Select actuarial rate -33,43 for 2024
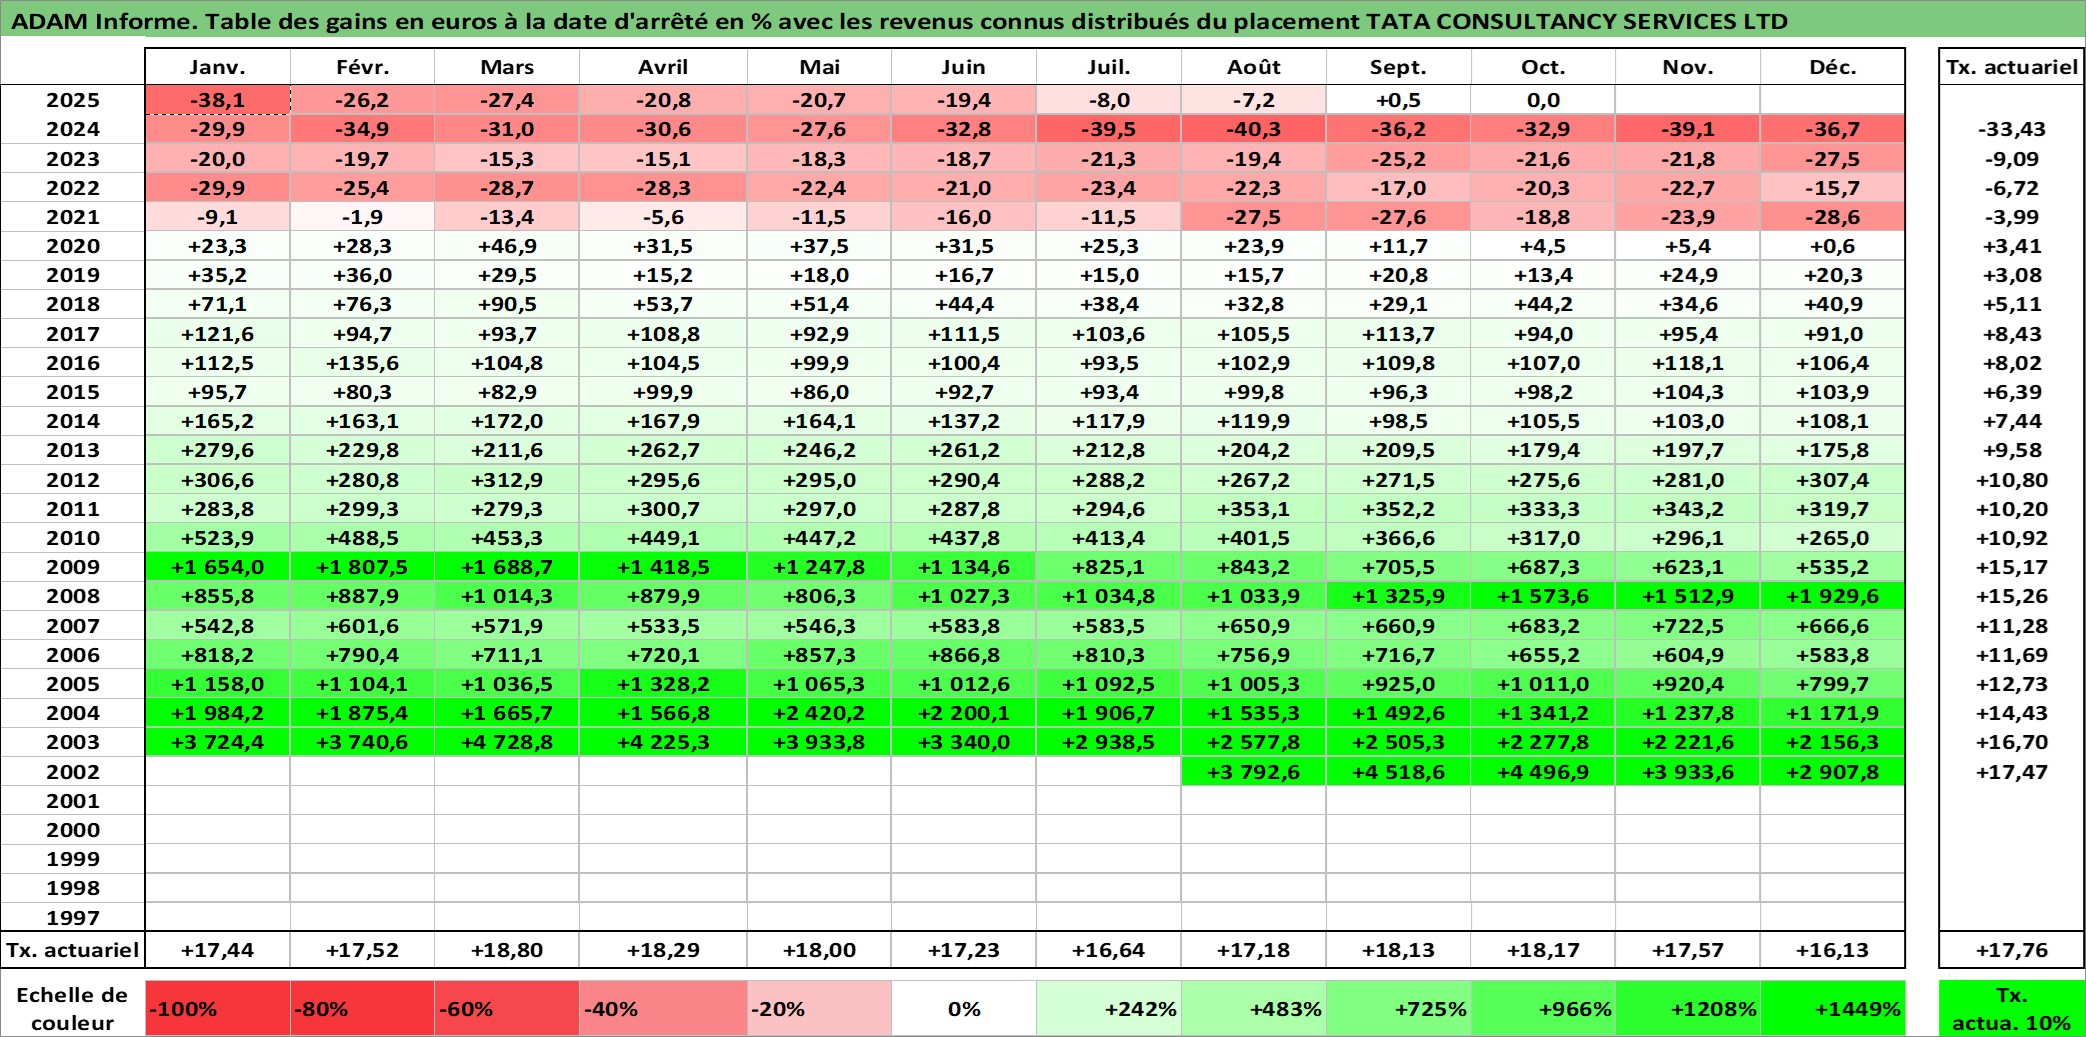The width and height of the screenshot is (2086, 1037). [2012, 129]
